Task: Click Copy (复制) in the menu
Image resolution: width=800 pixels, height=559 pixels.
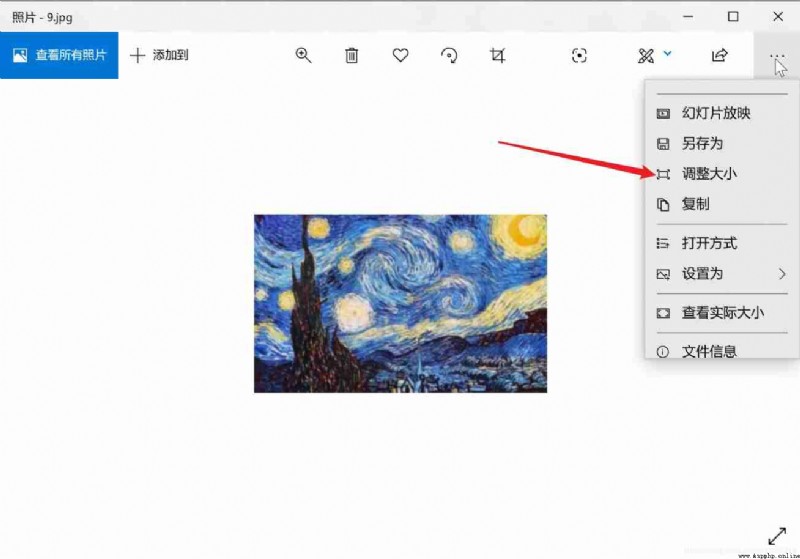Action: (721, 204)
